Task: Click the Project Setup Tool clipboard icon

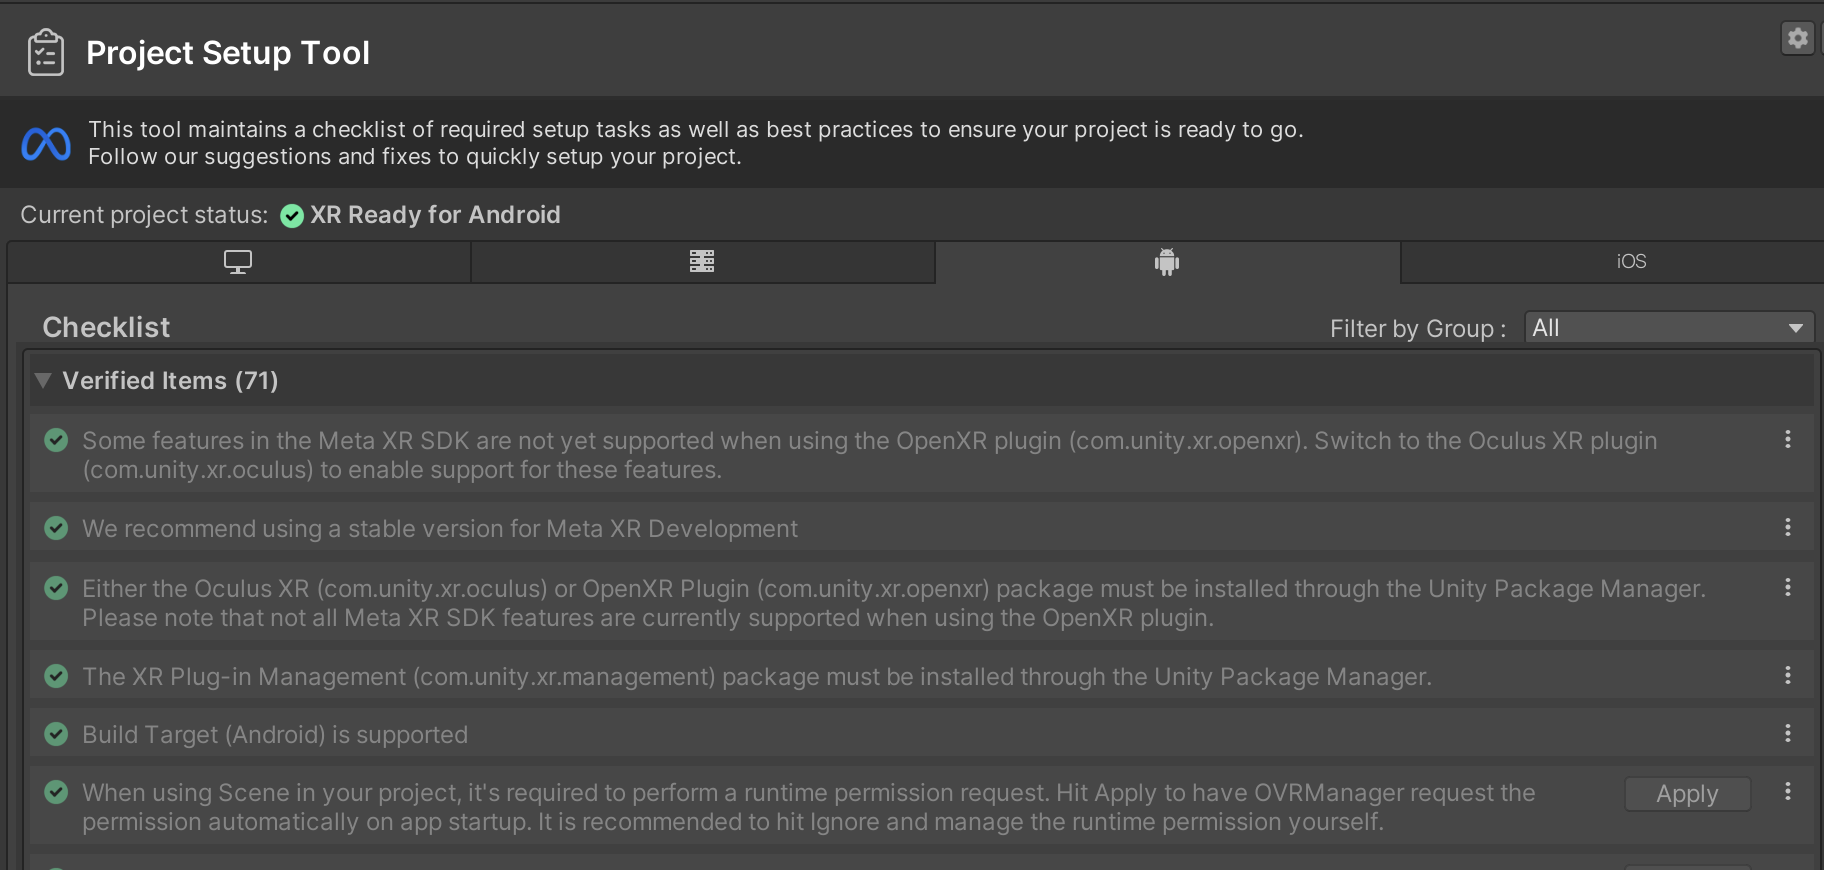Action: (x=46, y=52)
